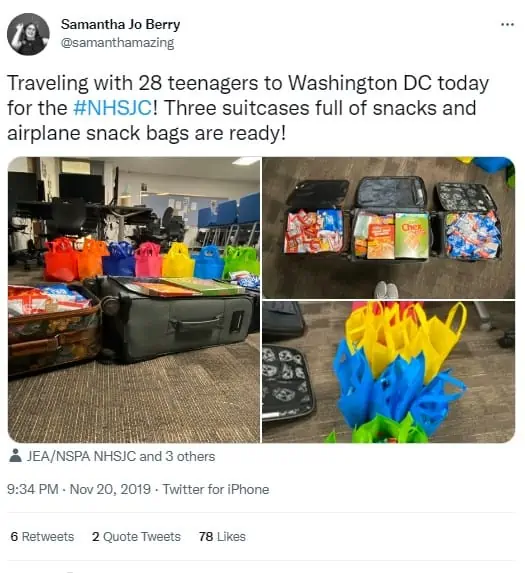View the left photo of suitcases and bags
525x573 pixels.
(134, 300)
